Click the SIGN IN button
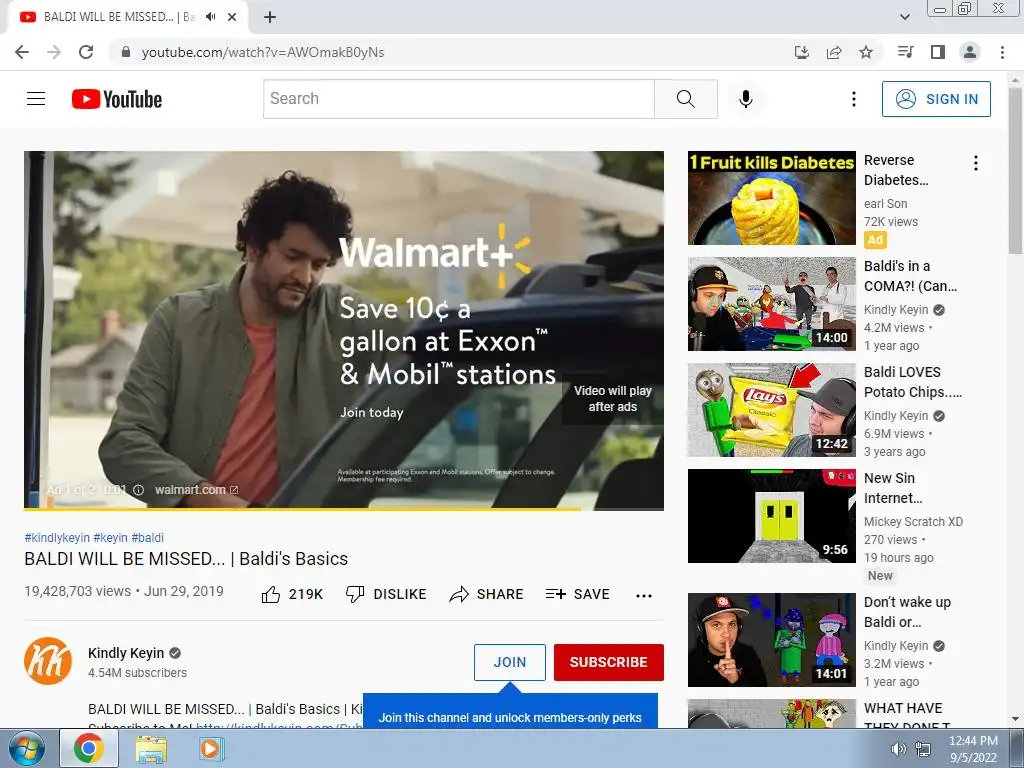 [x=936, y=99]
